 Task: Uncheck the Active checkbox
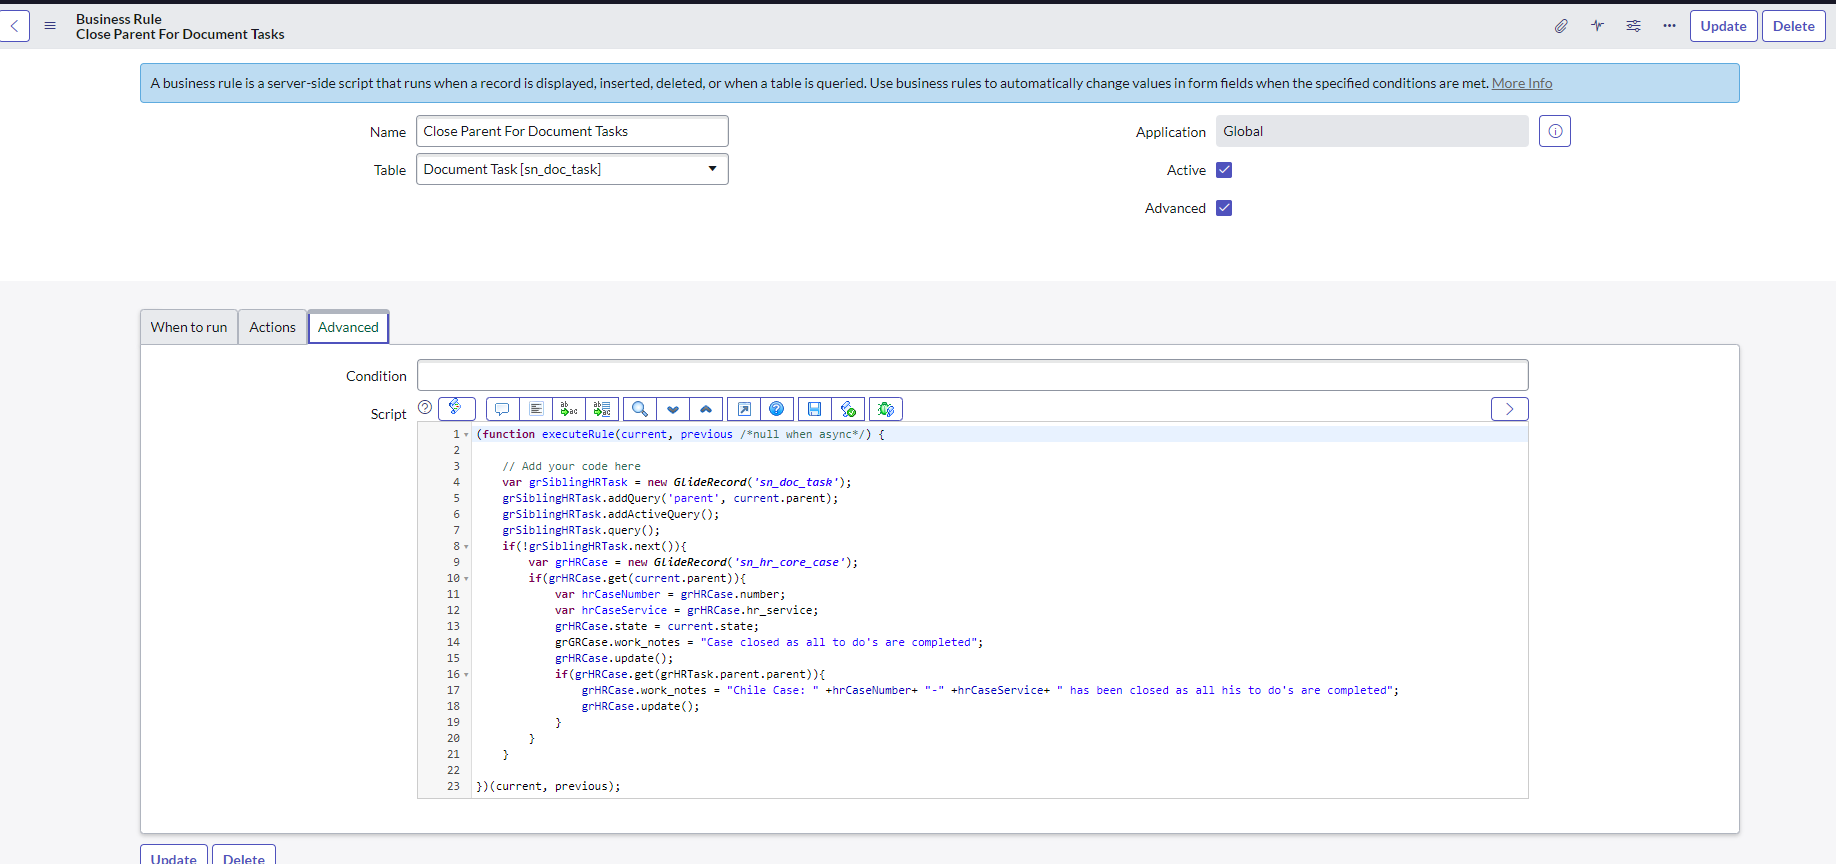click(1224, 170)
